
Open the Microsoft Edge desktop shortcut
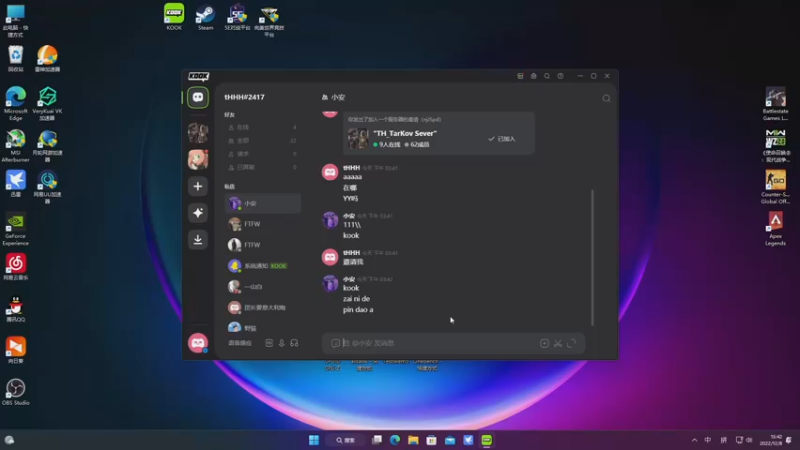click(x=15, y=104)
